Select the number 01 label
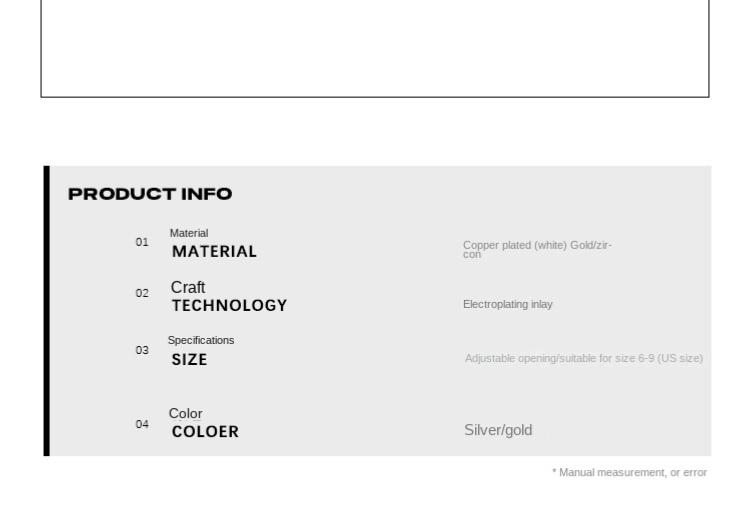This screenshot has width=750, height=513. pos(142,242)
